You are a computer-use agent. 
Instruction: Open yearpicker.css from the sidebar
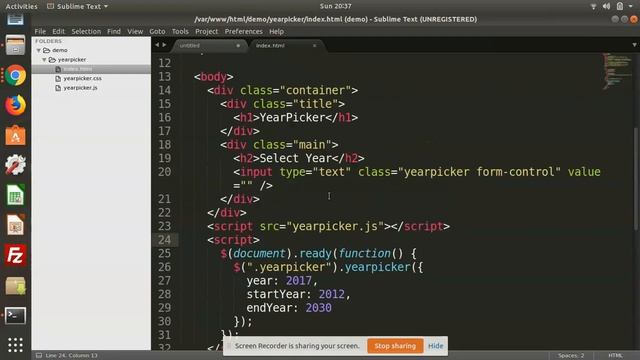[x=82, y=78]
